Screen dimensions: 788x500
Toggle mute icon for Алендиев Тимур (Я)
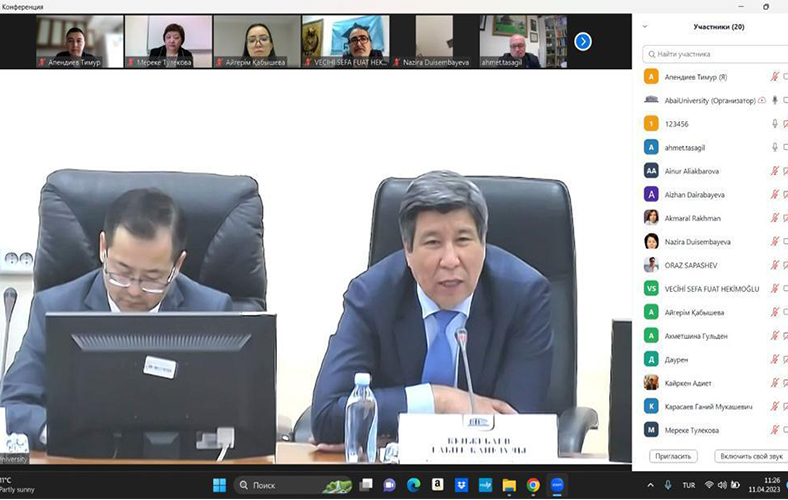pyautogui.click(x=774, y=76)
